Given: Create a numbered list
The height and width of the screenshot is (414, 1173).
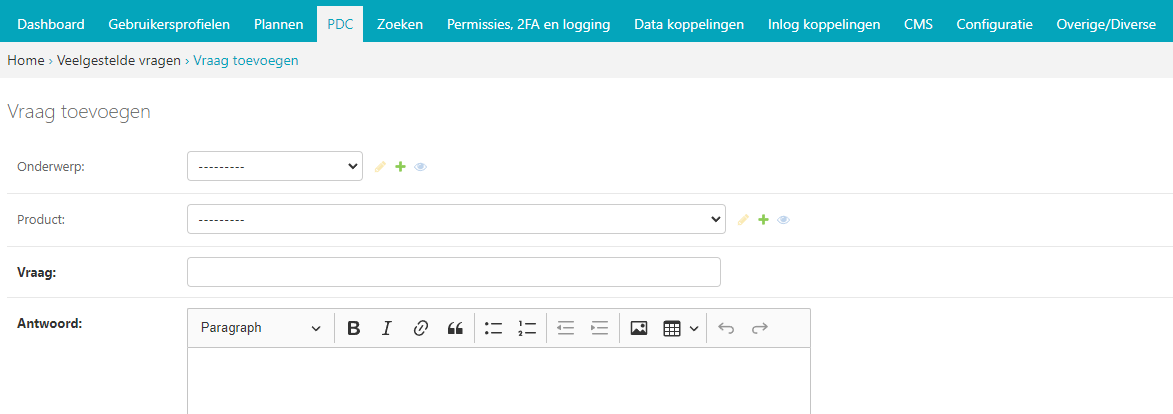Looking at the screenshot, I should [527, 328].
